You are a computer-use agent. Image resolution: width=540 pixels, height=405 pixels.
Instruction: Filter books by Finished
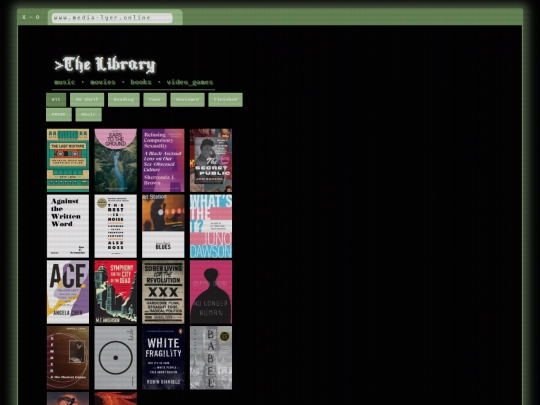point(225,100)
